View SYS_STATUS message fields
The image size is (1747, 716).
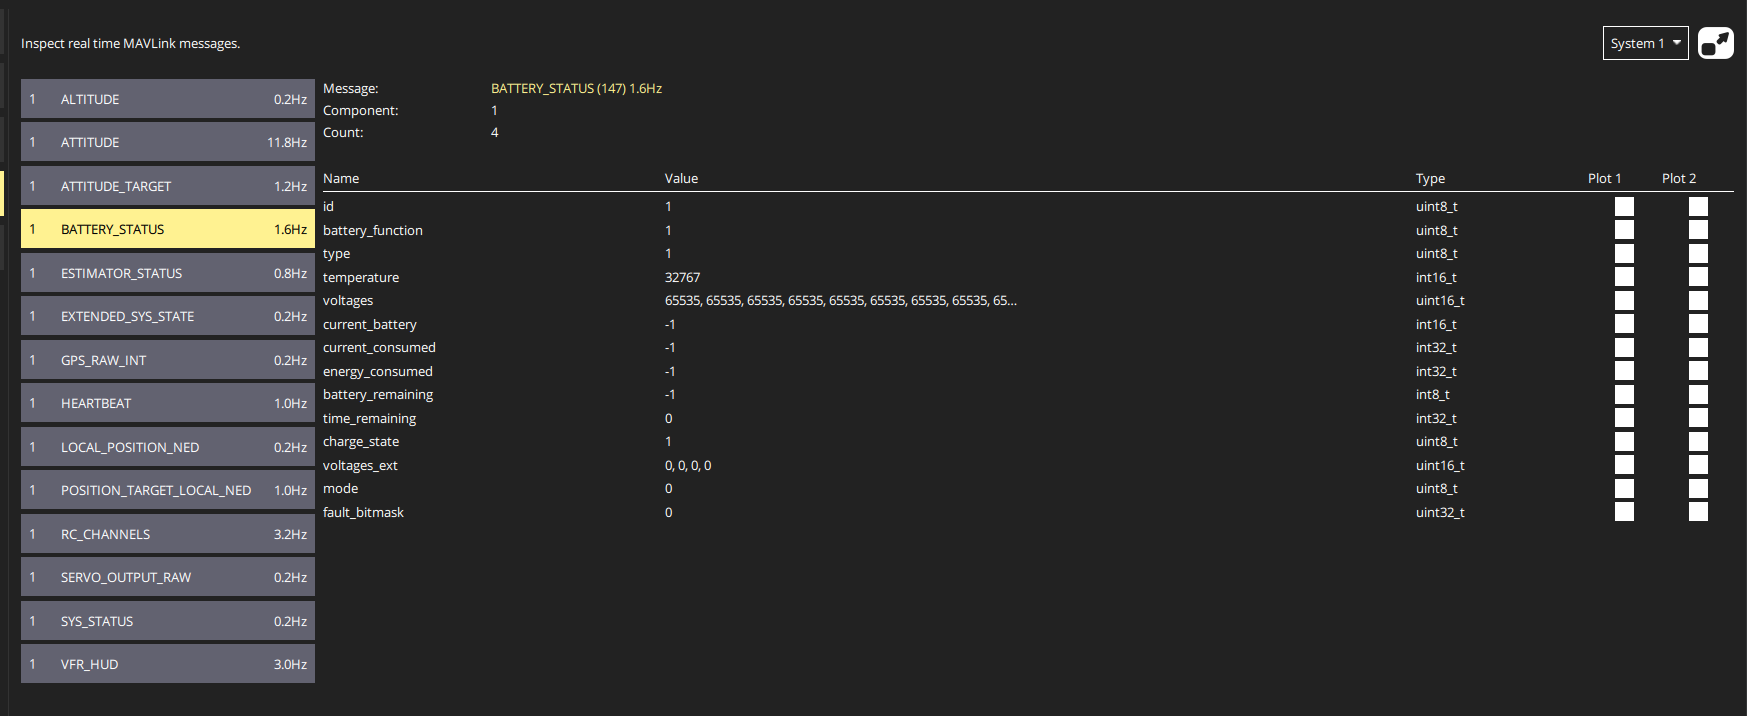167,621
